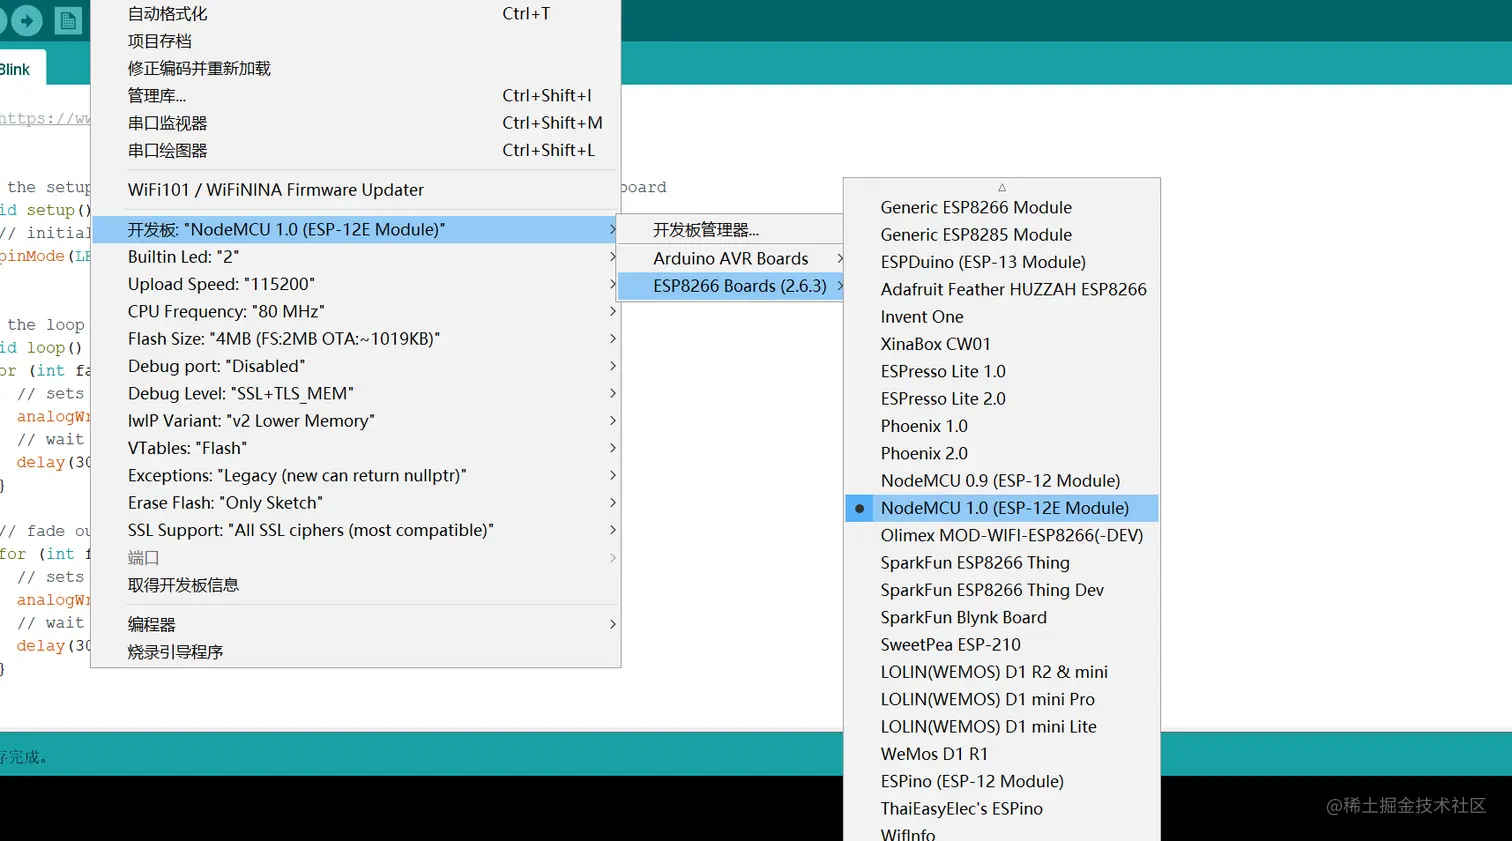Choose LOLIN(WEMOS) D1 mini Lite
The image size is (1512, 841).
(1002, 727)
